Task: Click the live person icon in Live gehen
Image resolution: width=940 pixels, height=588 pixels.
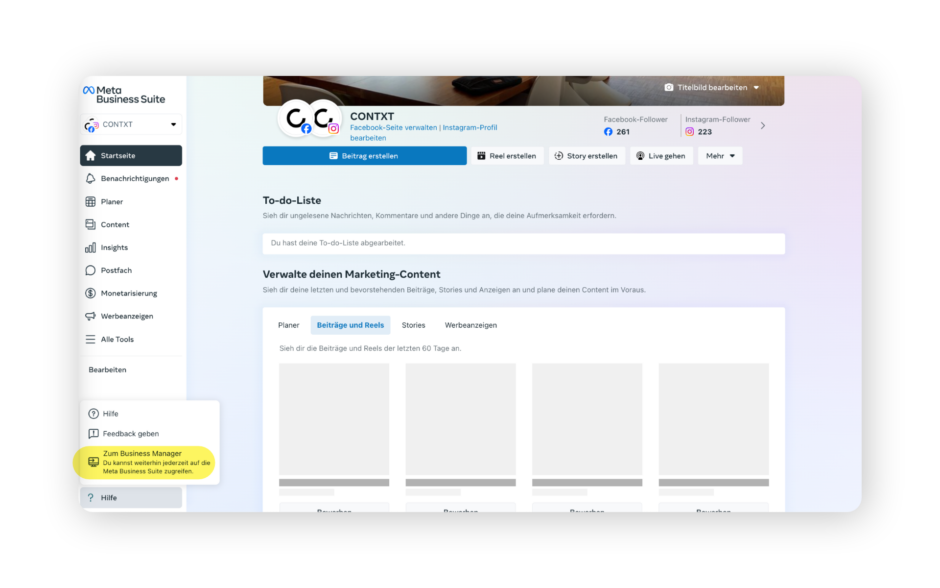Action: pyautogui.click(x=640, y=156)
